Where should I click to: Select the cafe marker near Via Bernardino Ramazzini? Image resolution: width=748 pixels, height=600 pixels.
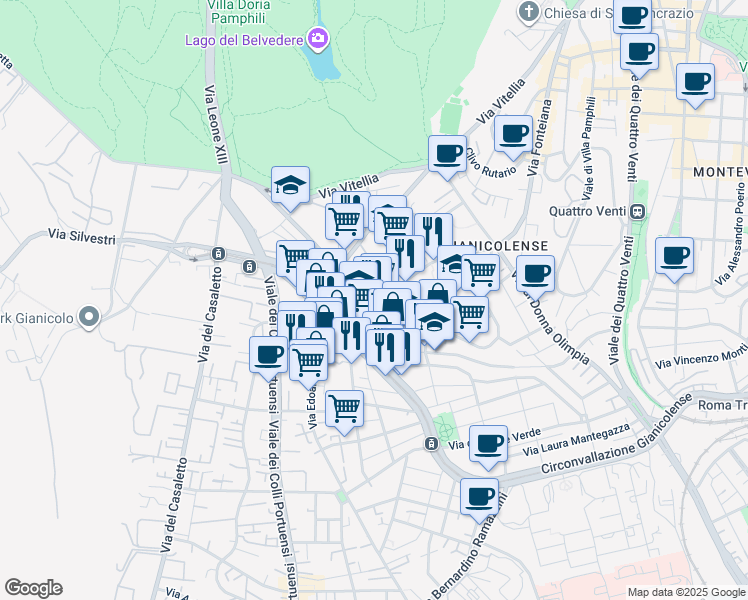pos(480,495)
